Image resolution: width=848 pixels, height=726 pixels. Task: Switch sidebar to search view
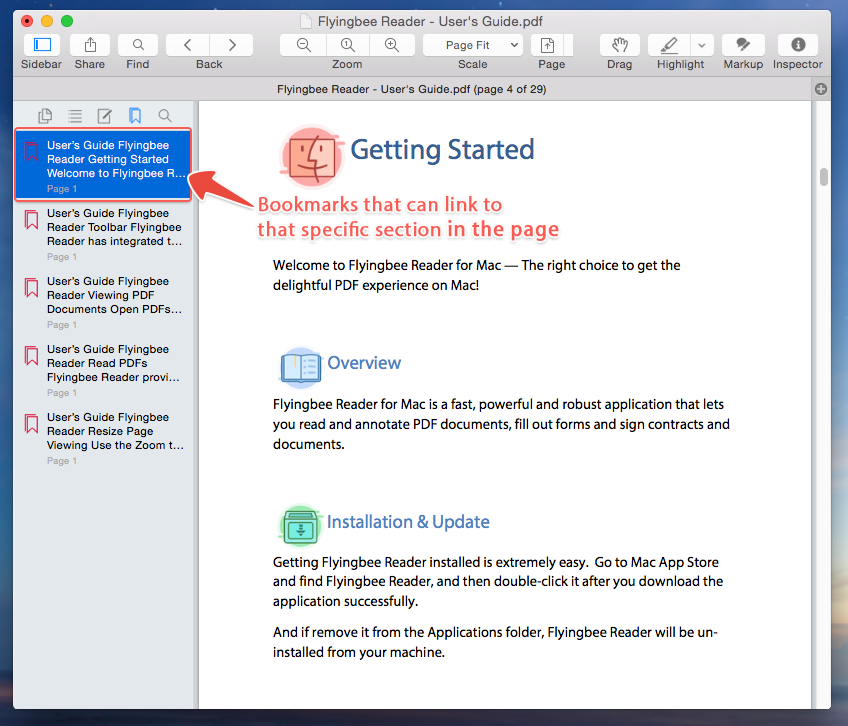[x=165, y=115]
